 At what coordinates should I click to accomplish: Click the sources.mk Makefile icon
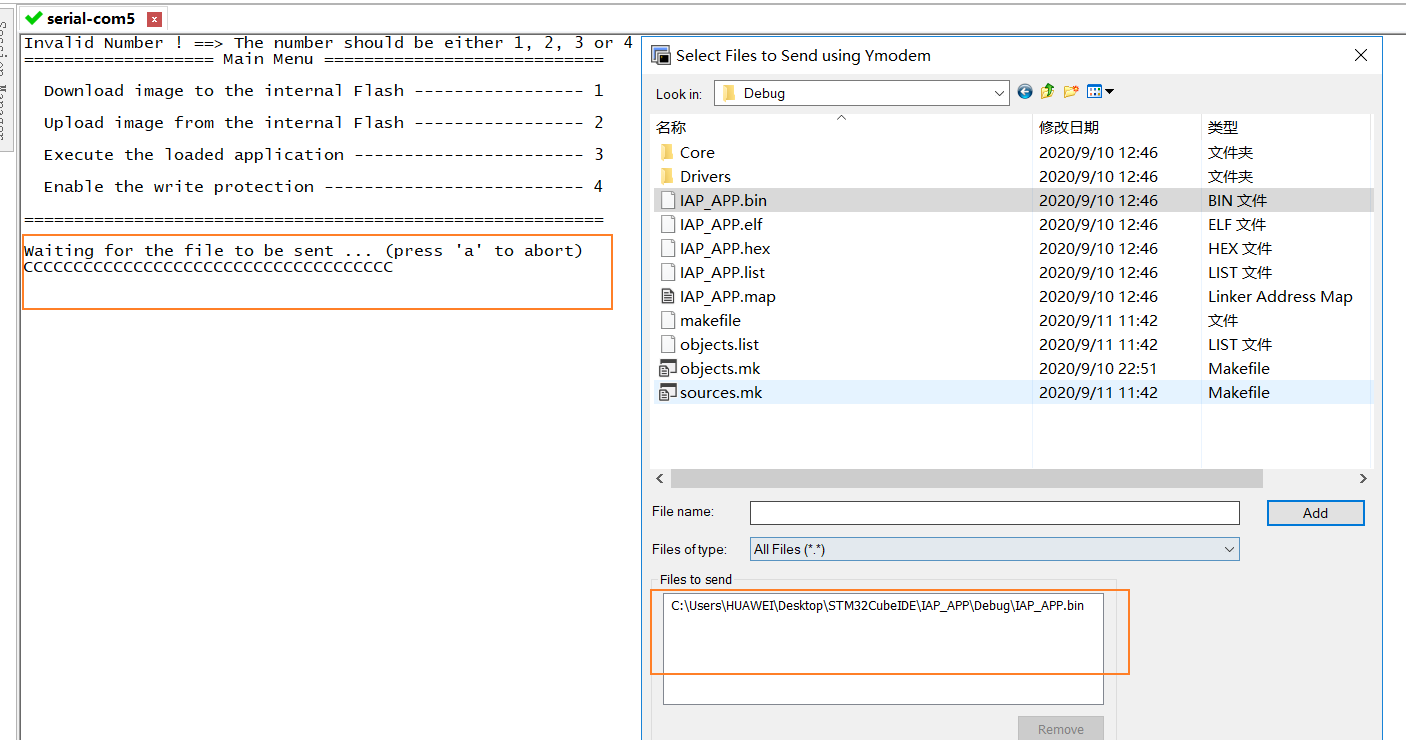point(667,392)
